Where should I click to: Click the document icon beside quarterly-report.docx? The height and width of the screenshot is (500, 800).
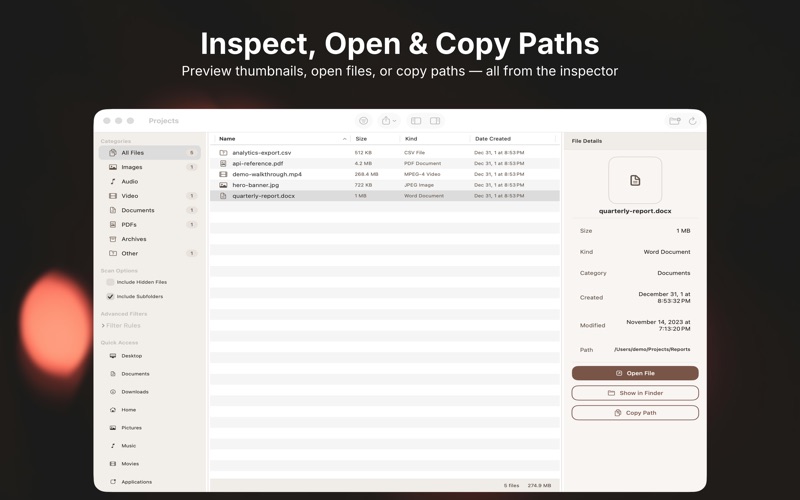click(x=223, y=195)
